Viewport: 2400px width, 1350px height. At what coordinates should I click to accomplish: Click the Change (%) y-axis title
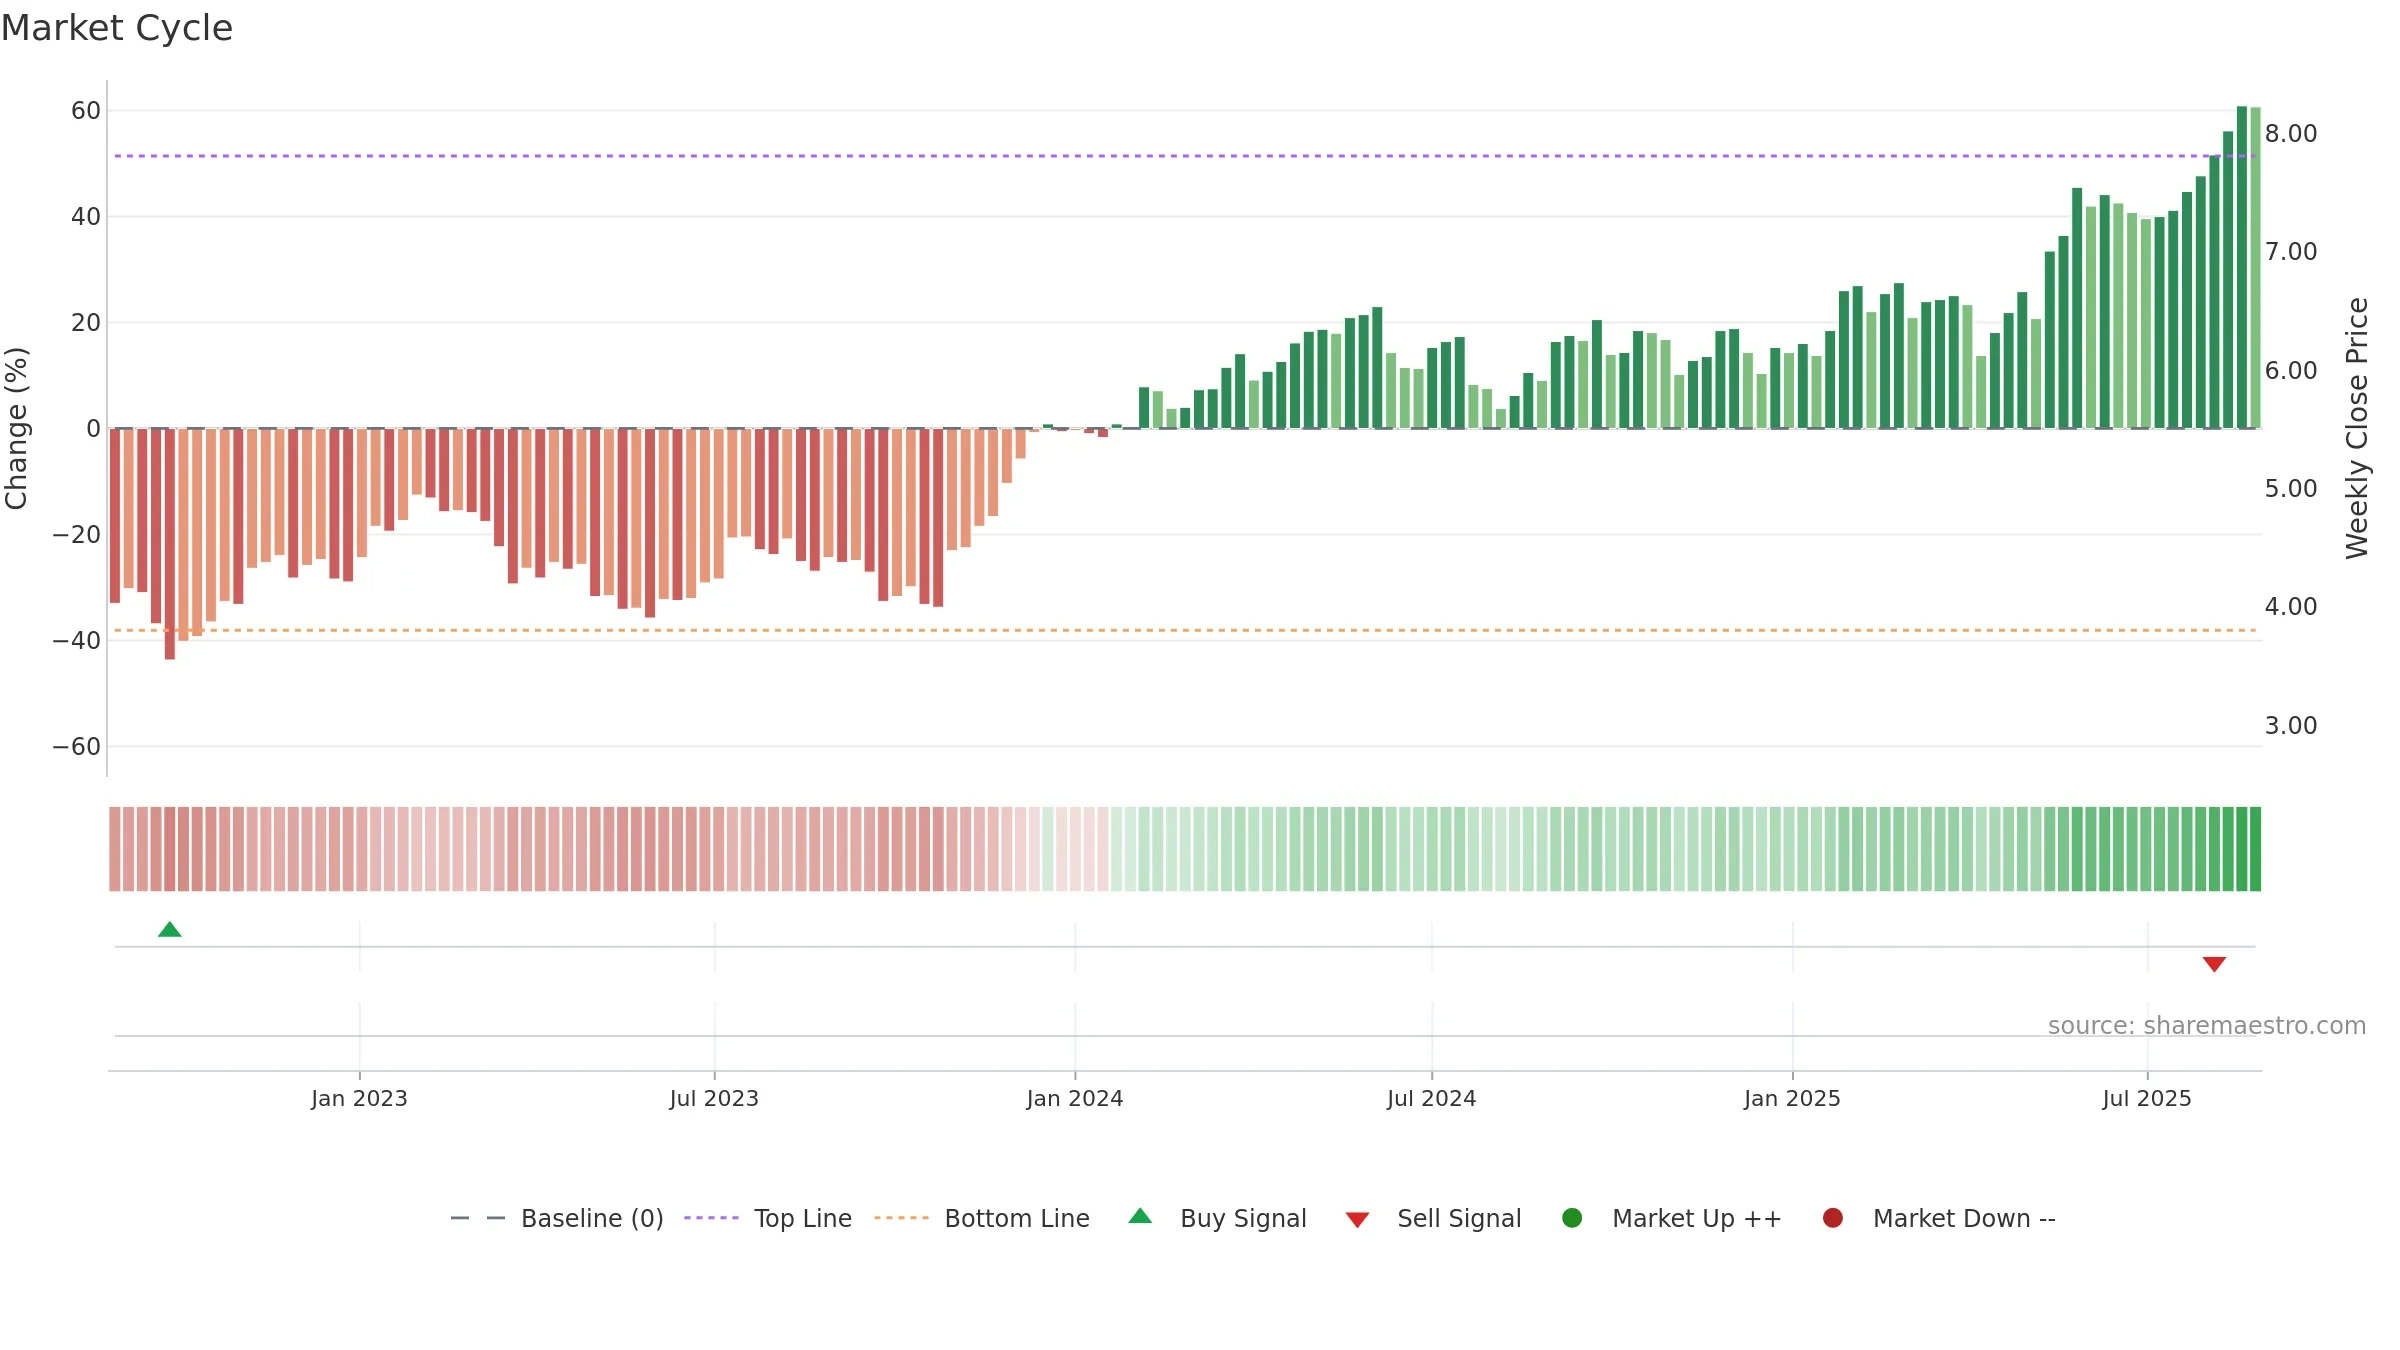[x=16, y=428]
